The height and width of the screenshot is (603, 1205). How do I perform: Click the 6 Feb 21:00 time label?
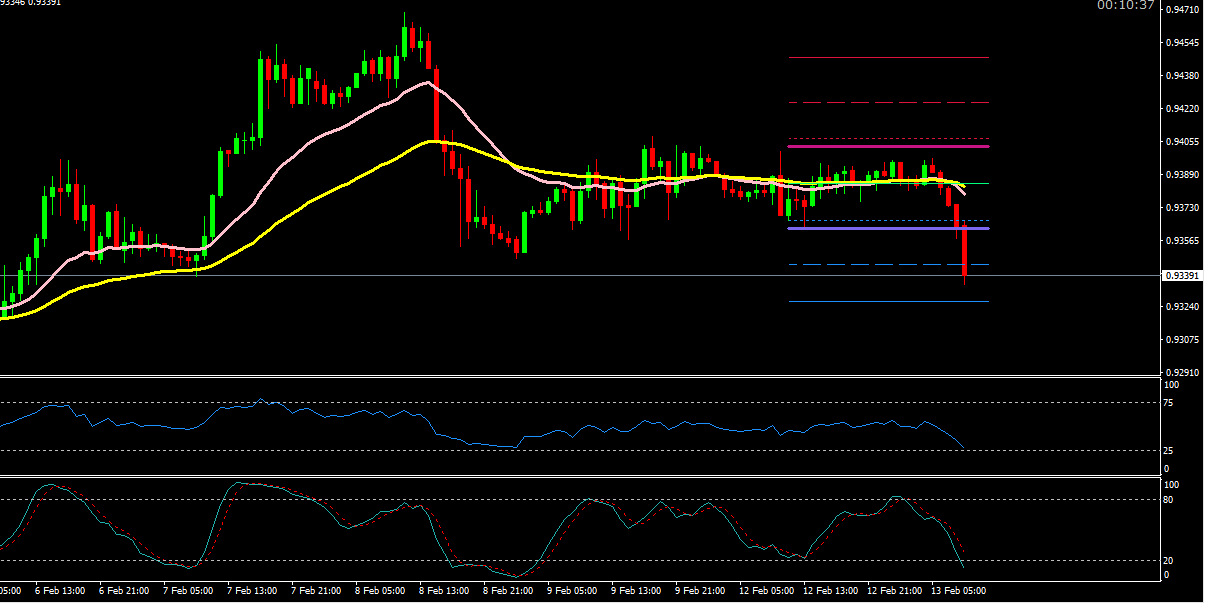[x=123, y=591]
